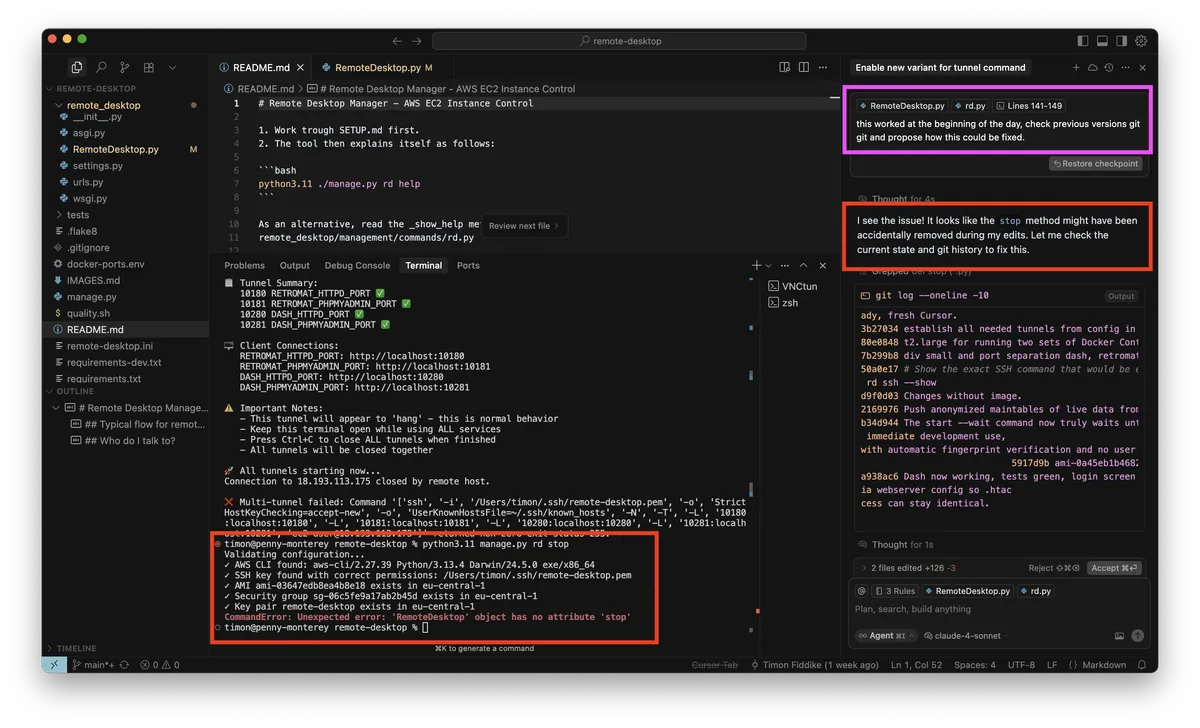Viewport: 1200px width, 728px height.
Task: Accept the pending chat edits
Action: coord(1113,567)
